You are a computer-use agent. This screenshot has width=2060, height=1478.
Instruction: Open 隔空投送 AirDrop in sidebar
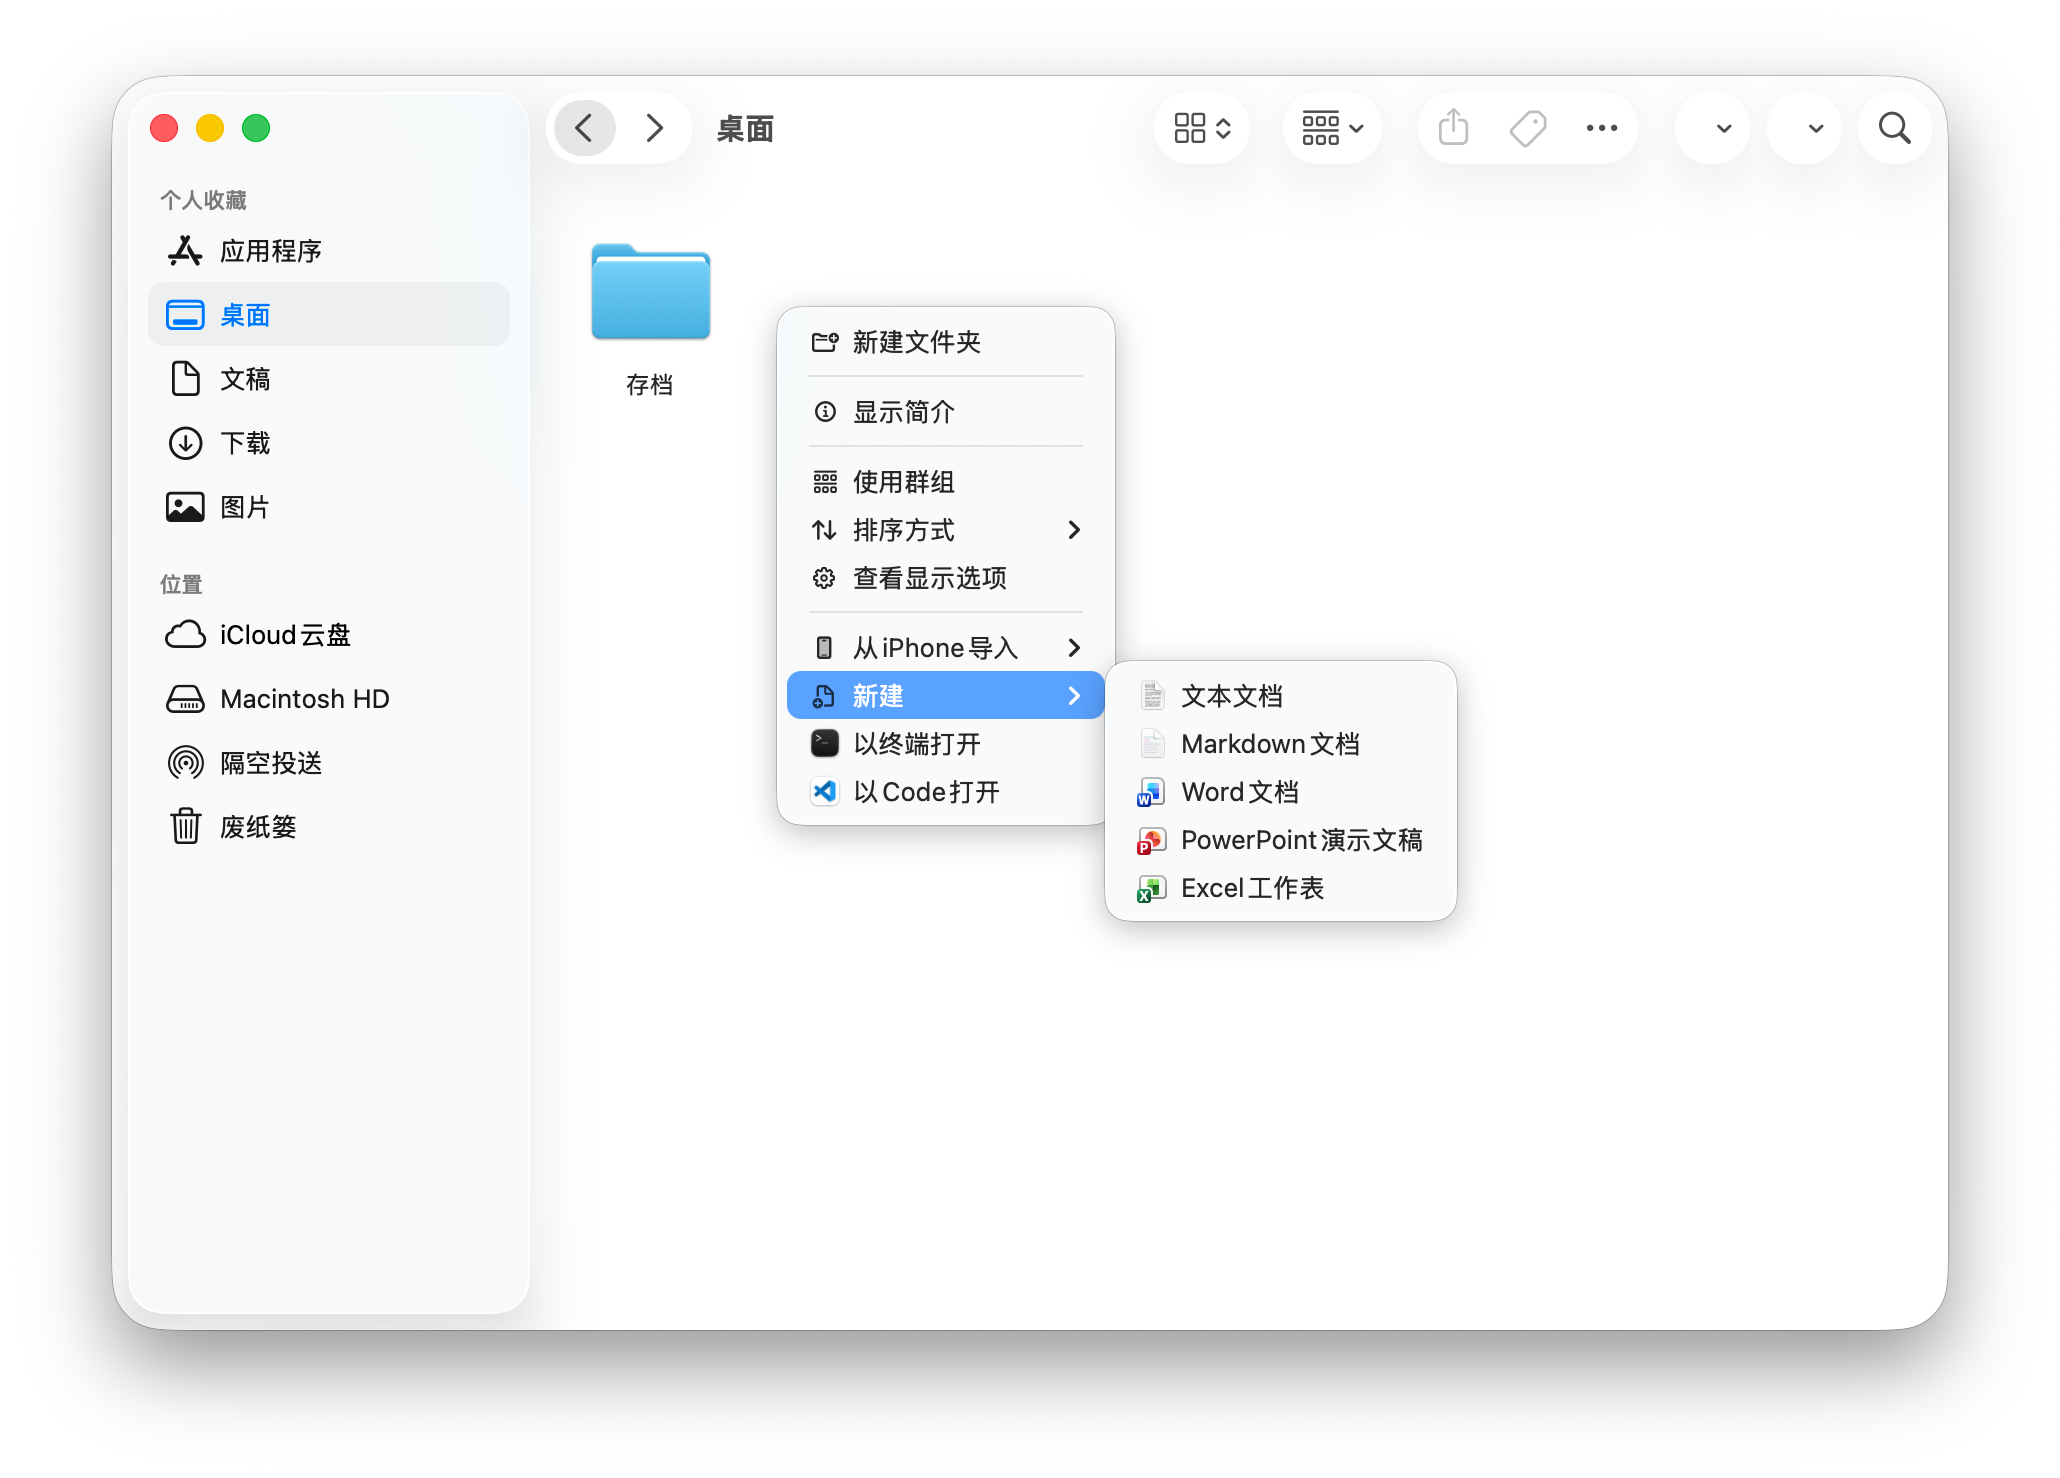point(329,763)
